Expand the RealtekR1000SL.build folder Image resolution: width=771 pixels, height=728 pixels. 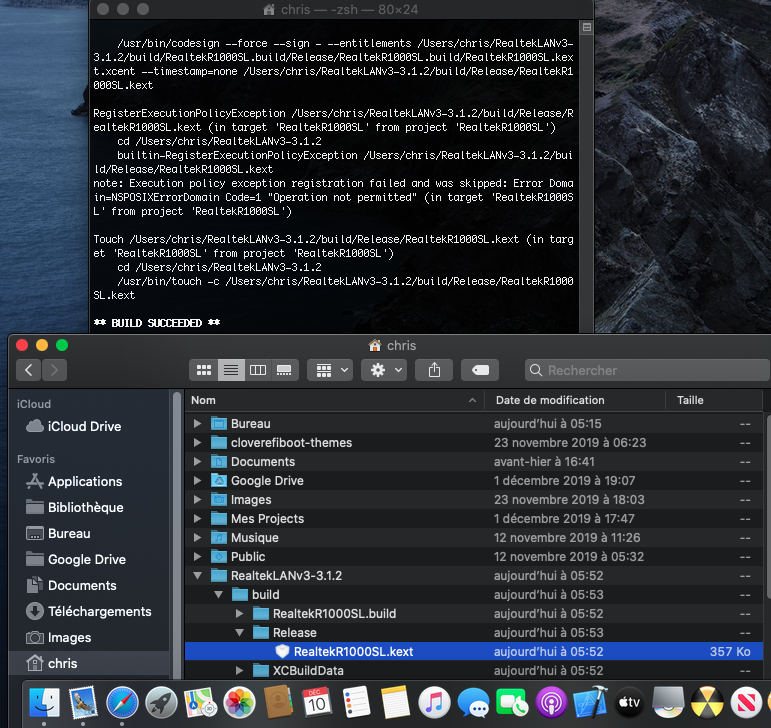239,614
